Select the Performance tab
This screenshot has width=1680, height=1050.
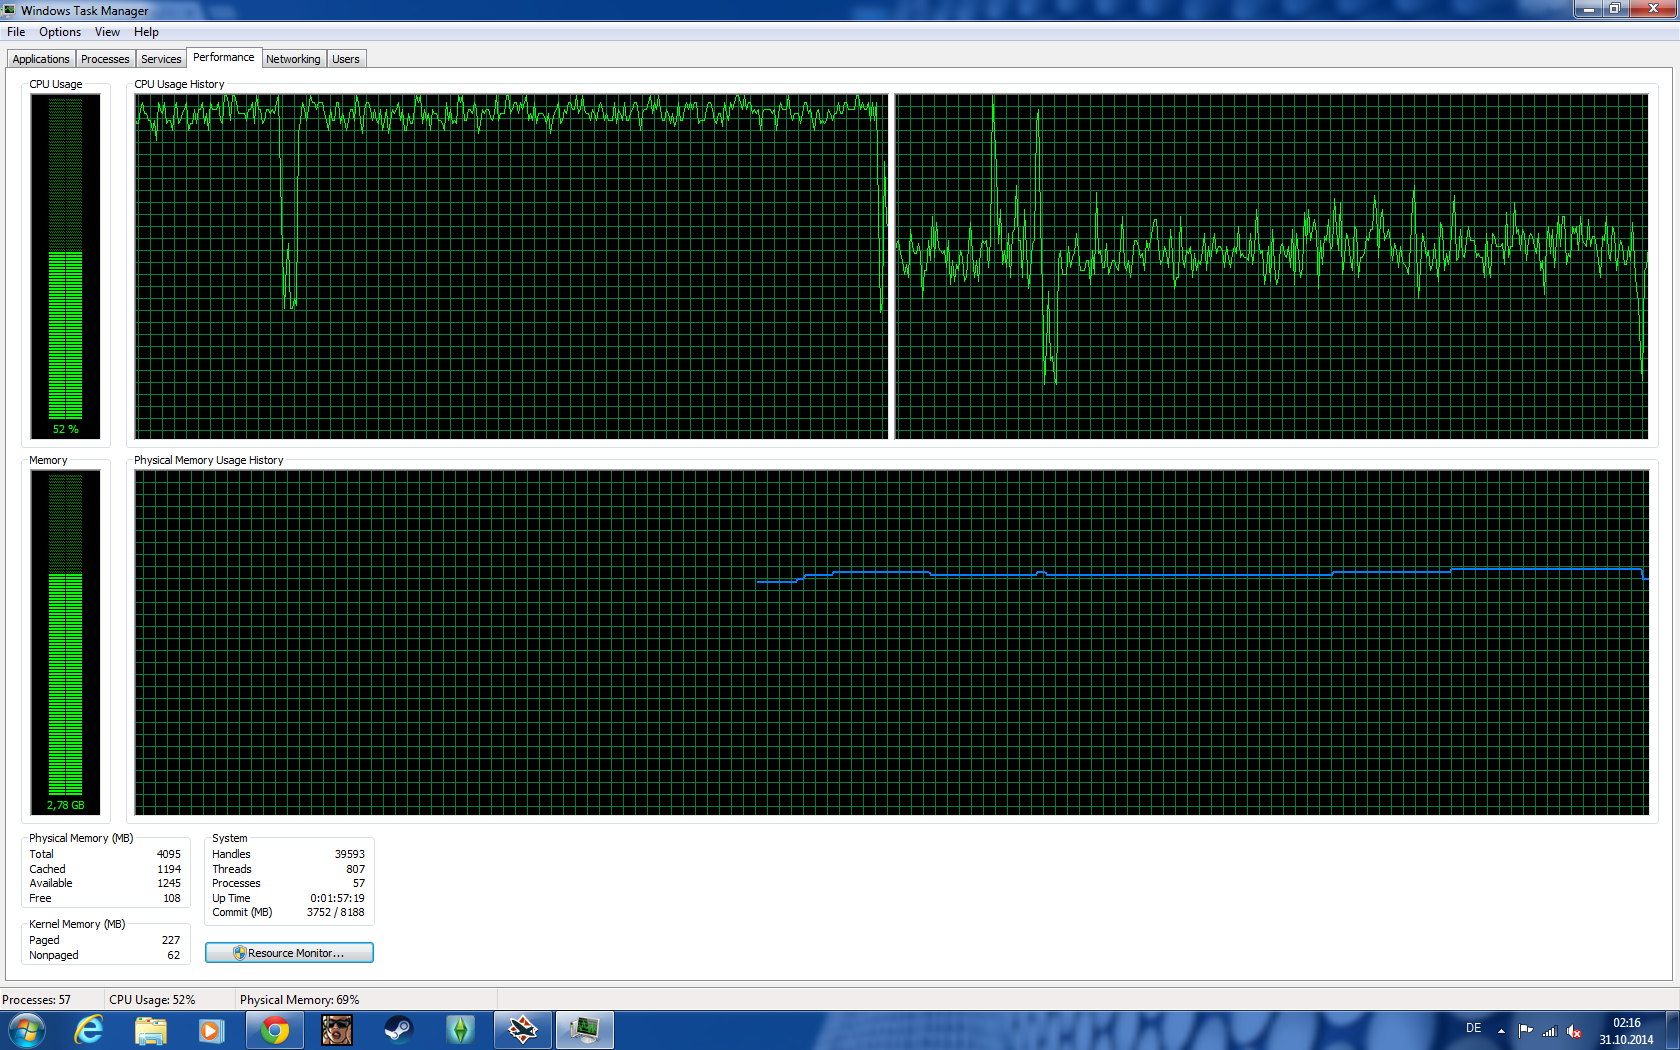224,57
